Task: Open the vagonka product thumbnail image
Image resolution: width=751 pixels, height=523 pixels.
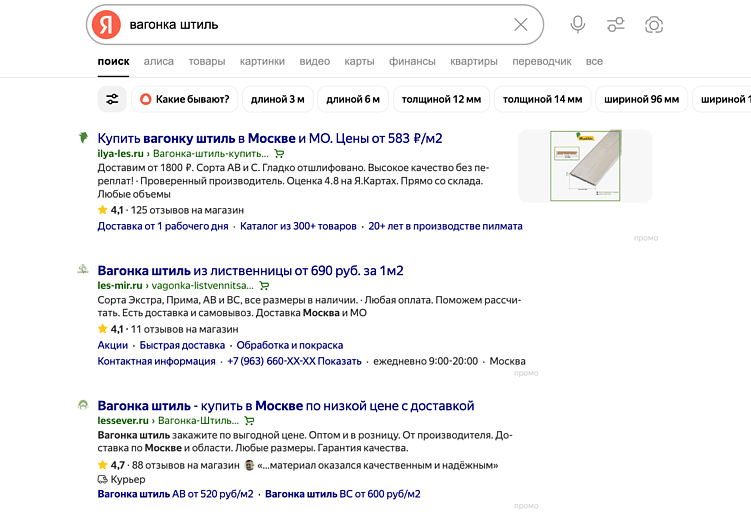Action: click(585, 165)
